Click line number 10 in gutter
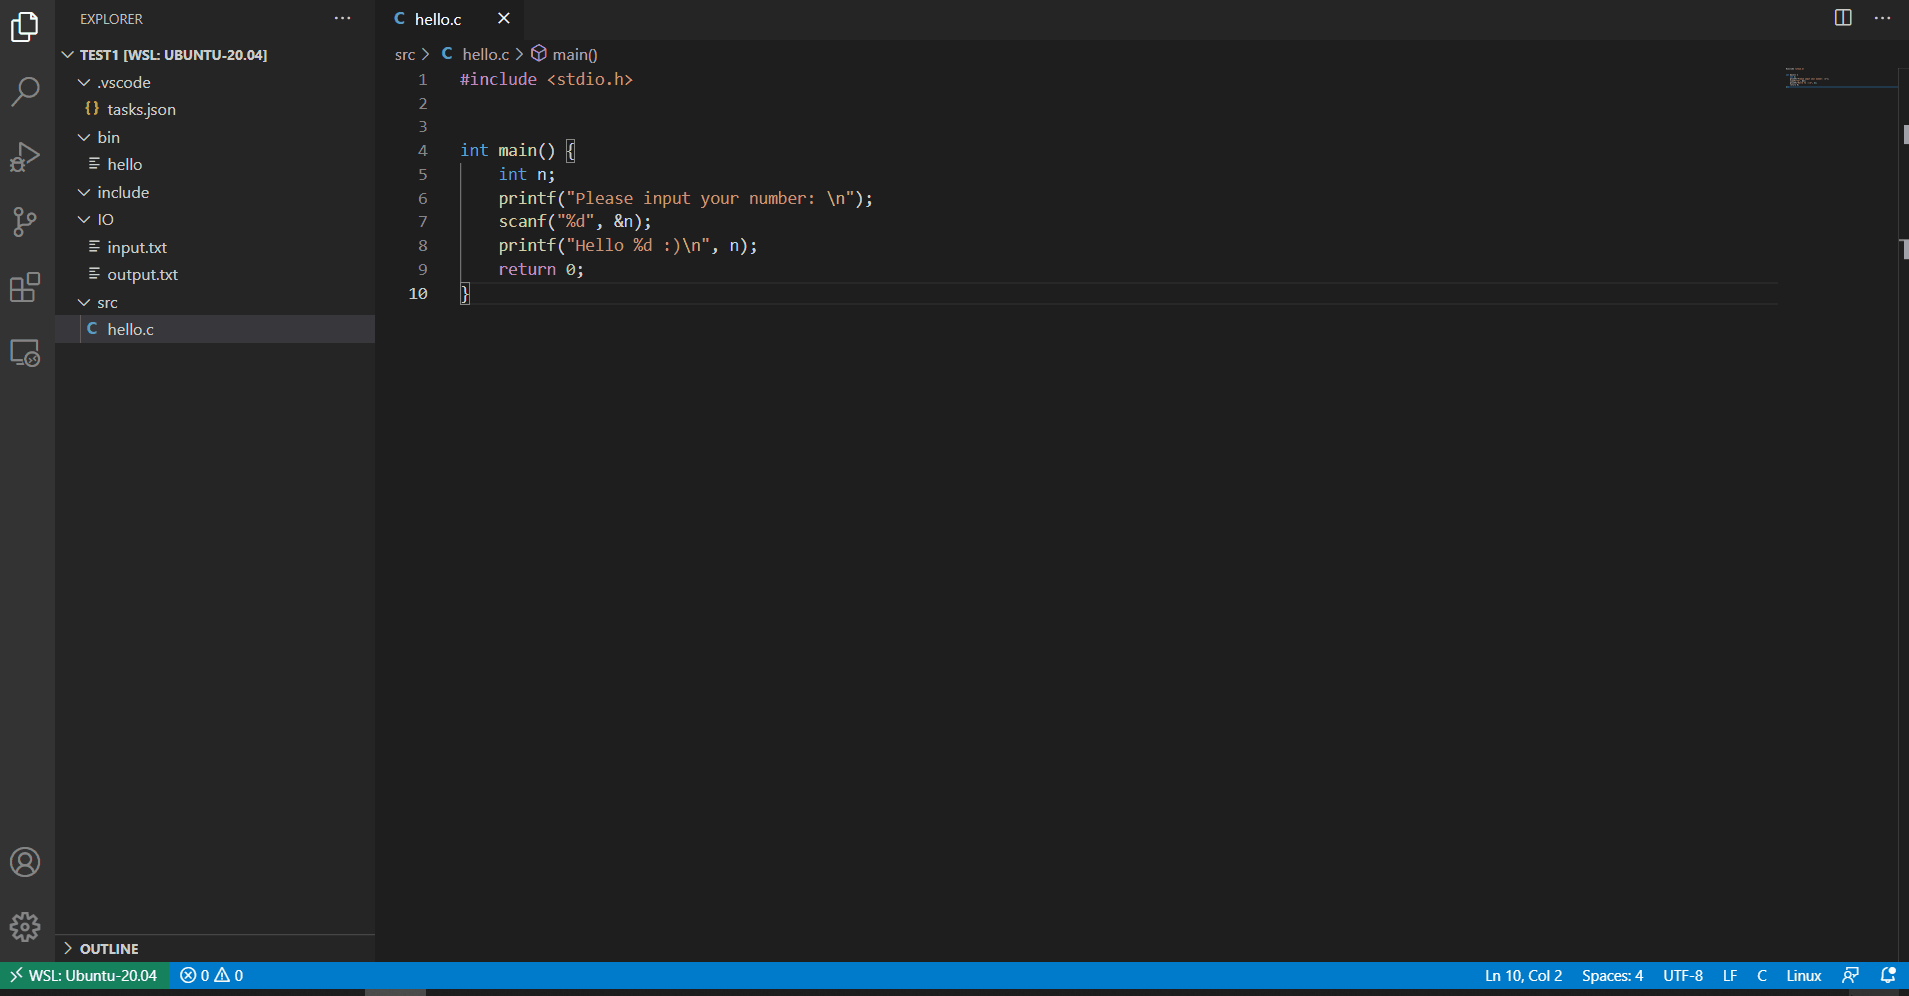The height and width of the screenshot is (996, 1909). [418, 293]
